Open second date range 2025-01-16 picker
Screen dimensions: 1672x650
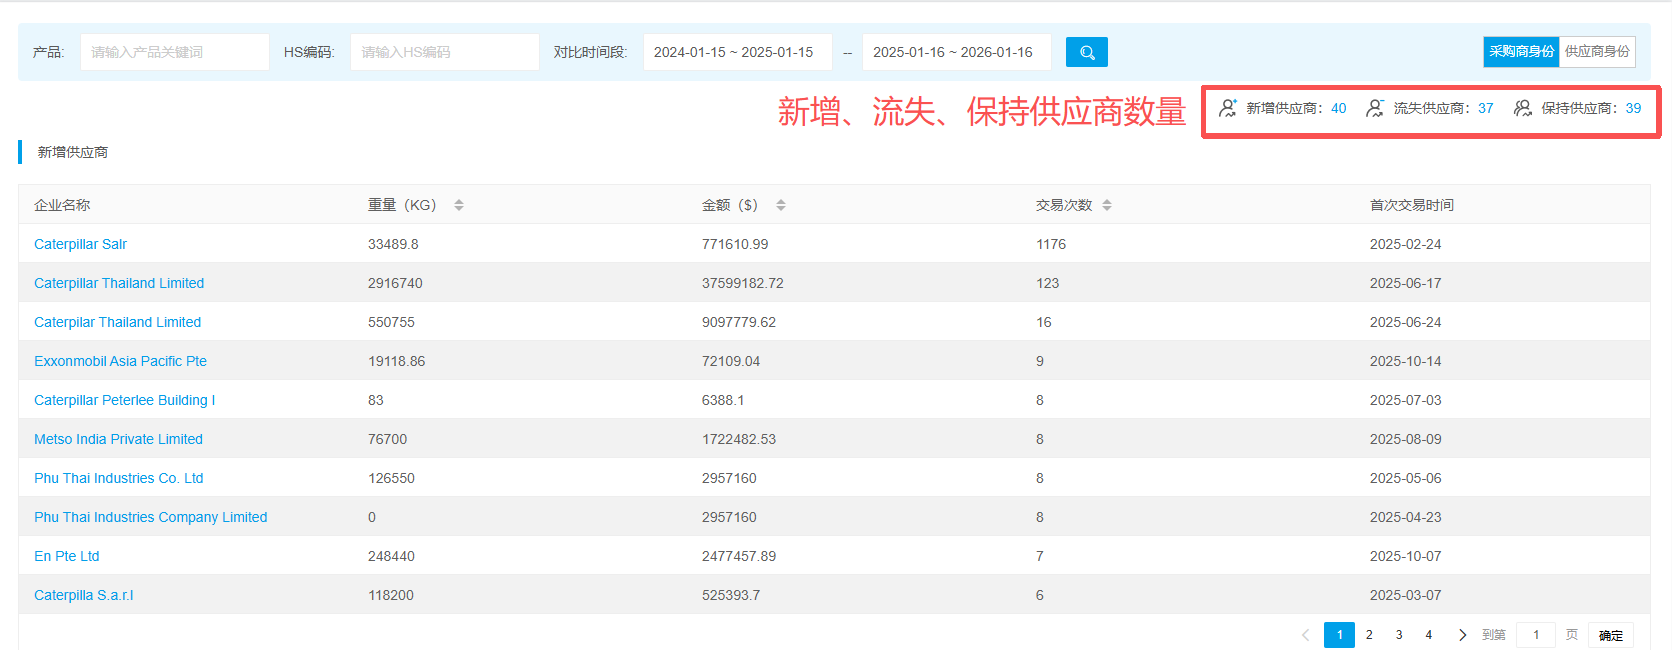956,52
